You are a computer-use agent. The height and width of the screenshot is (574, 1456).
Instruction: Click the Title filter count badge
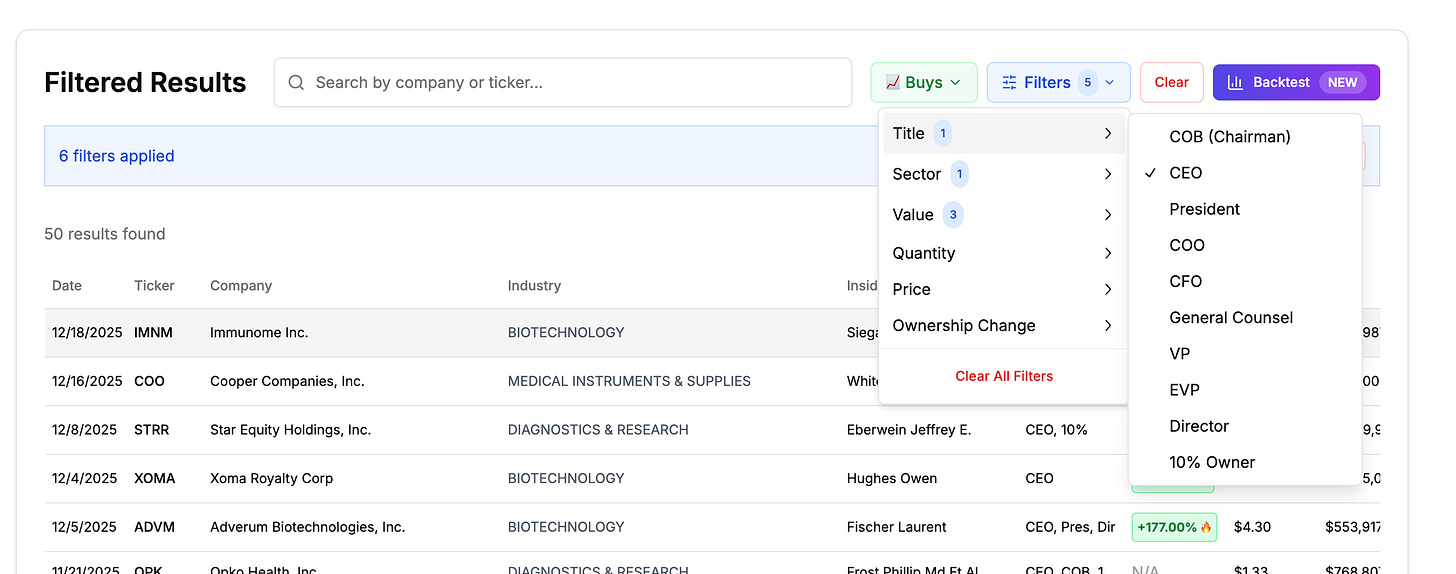point(942,133)
